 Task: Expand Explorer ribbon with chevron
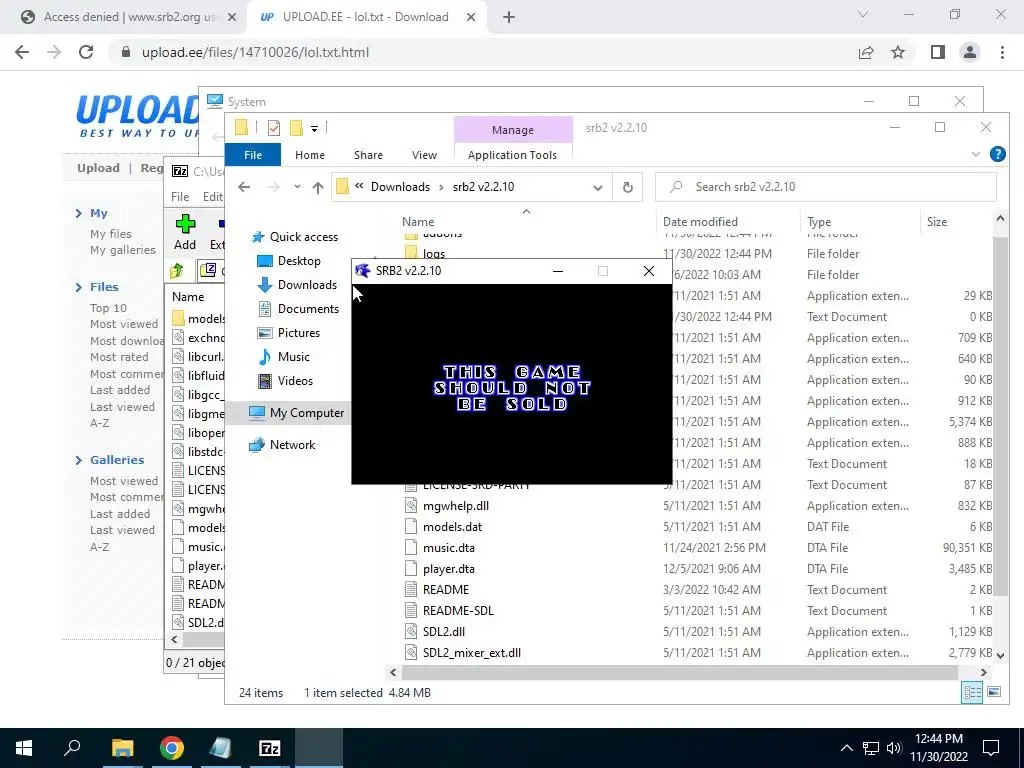click(x=976, y=154)
